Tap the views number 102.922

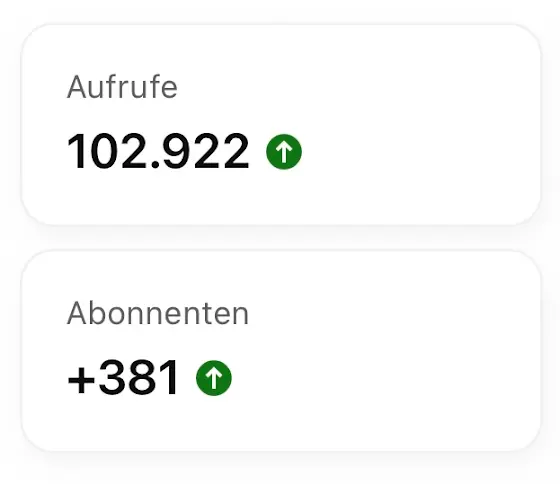tap(158, 151)
